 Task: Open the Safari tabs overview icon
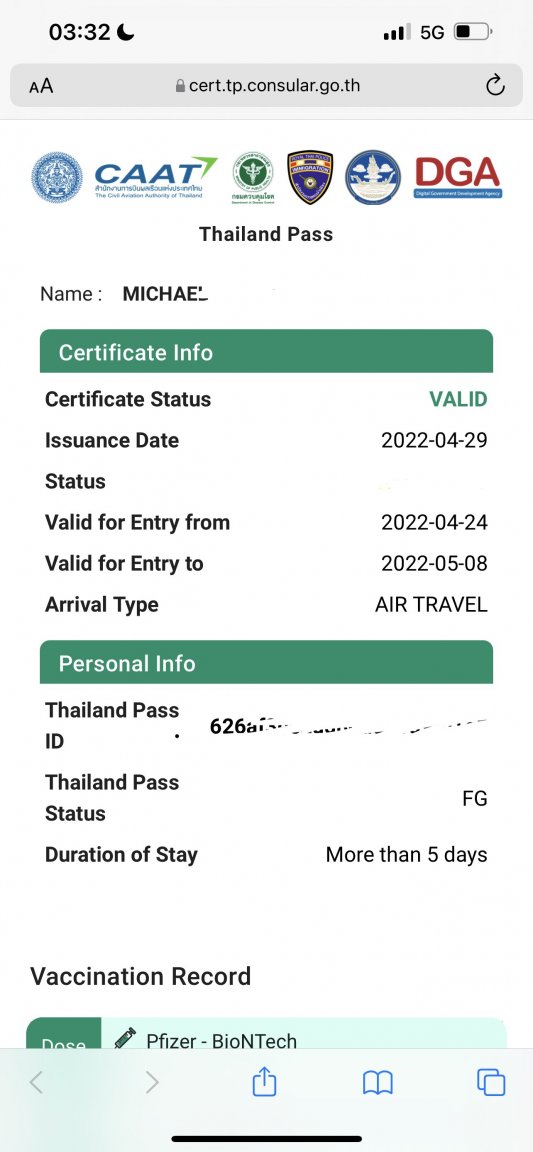click(x=491, y=1081)
